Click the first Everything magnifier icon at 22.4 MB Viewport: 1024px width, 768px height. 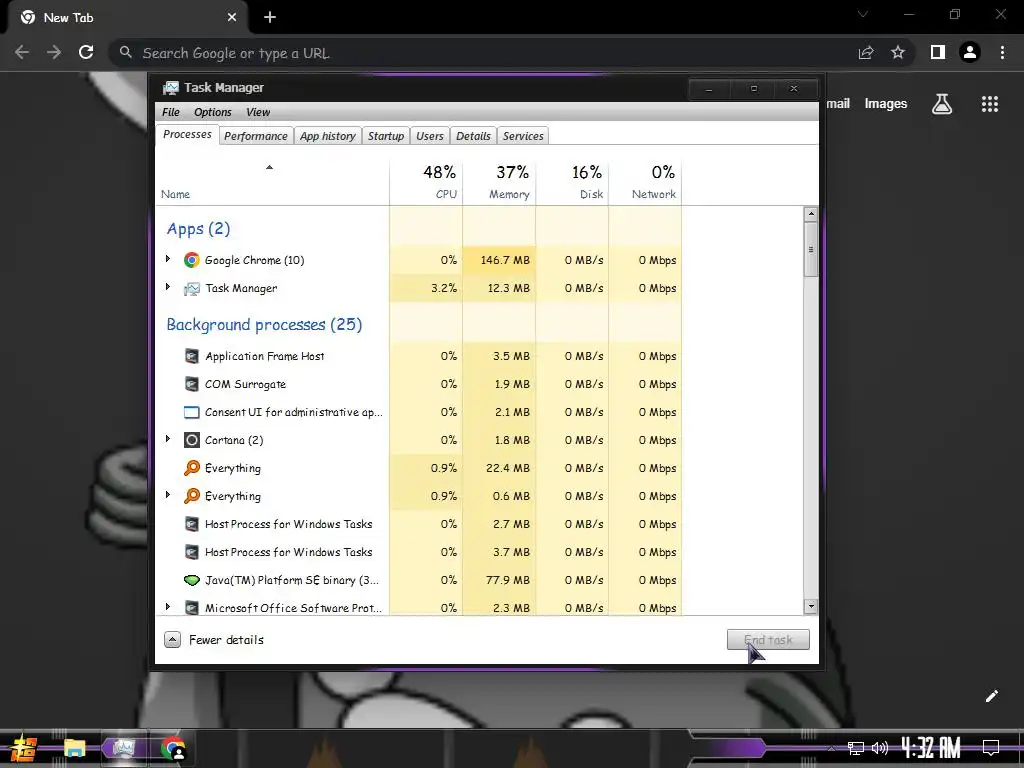point(191,468)
